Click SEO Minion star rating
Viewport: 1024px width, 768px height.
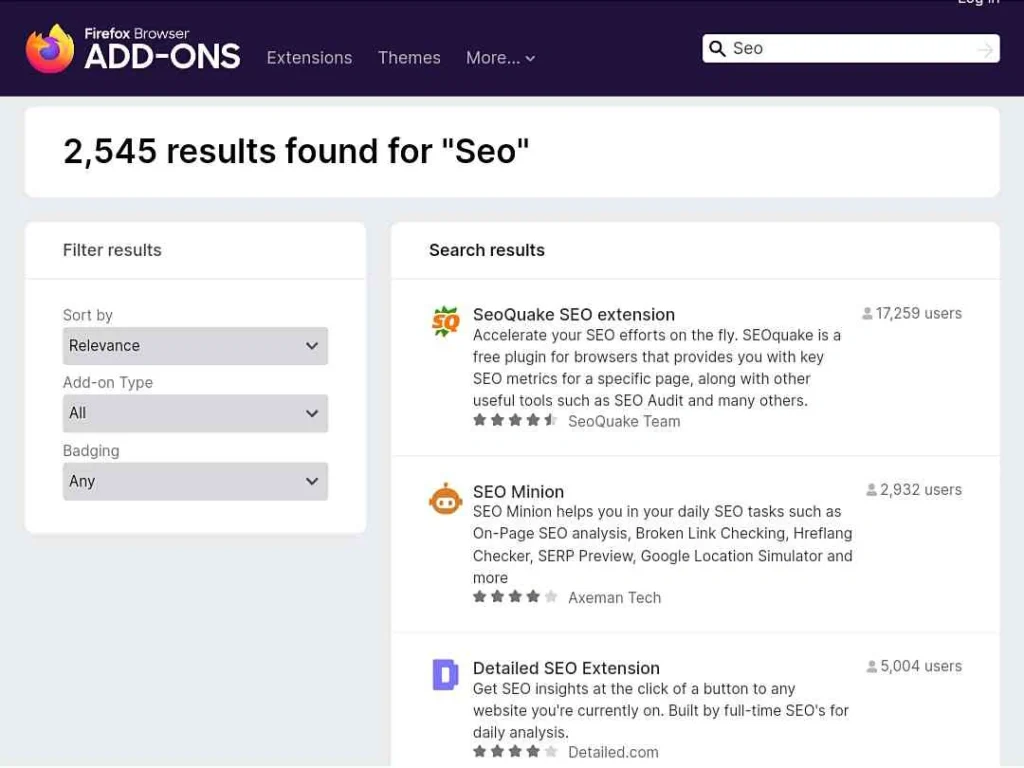coord(515,597)
